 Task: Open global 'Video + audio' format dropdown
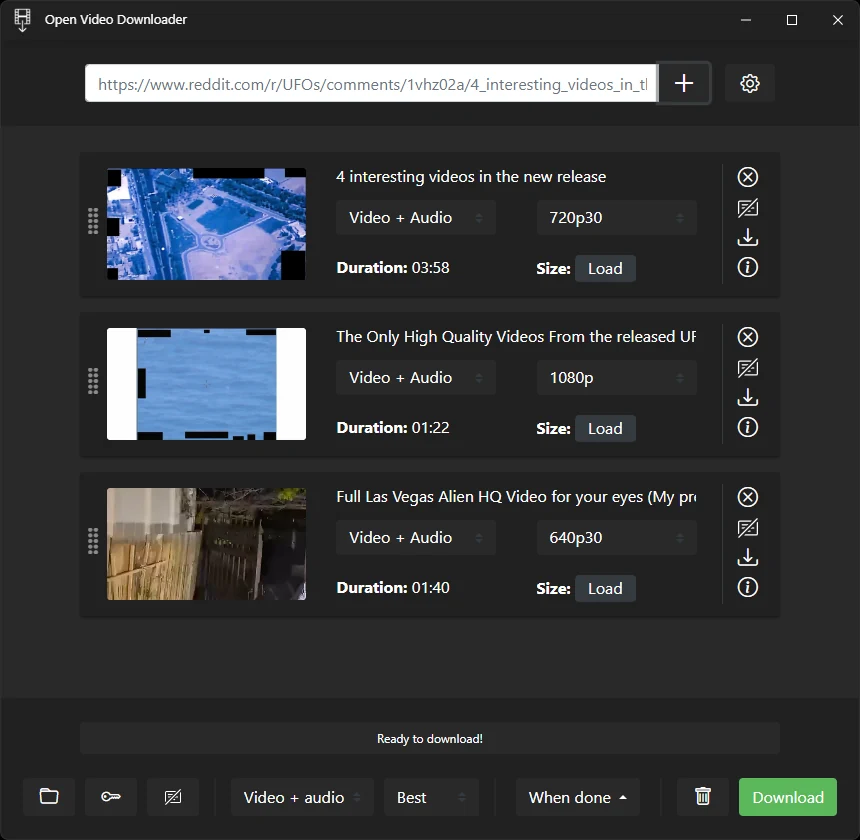(x=302, y=797)
